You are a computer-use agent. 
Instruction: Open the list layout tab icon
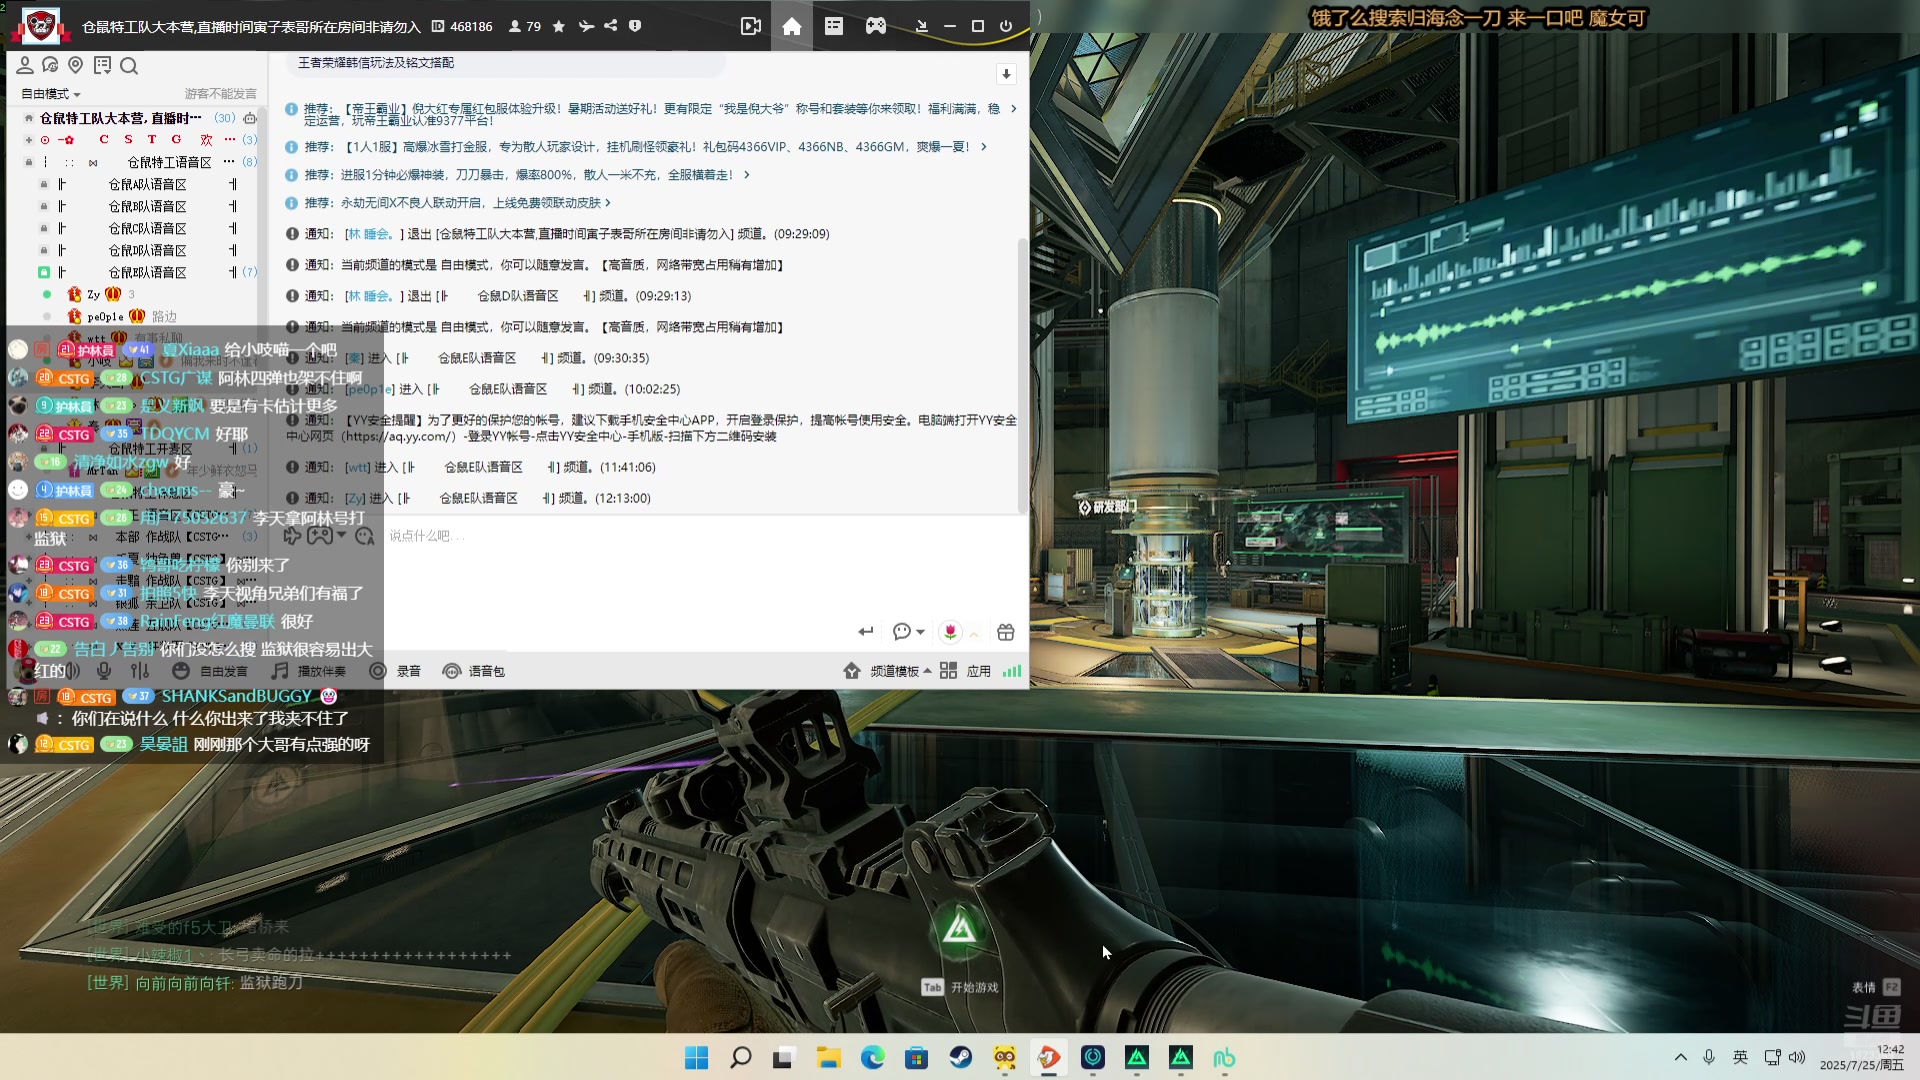tap(834, 26)
